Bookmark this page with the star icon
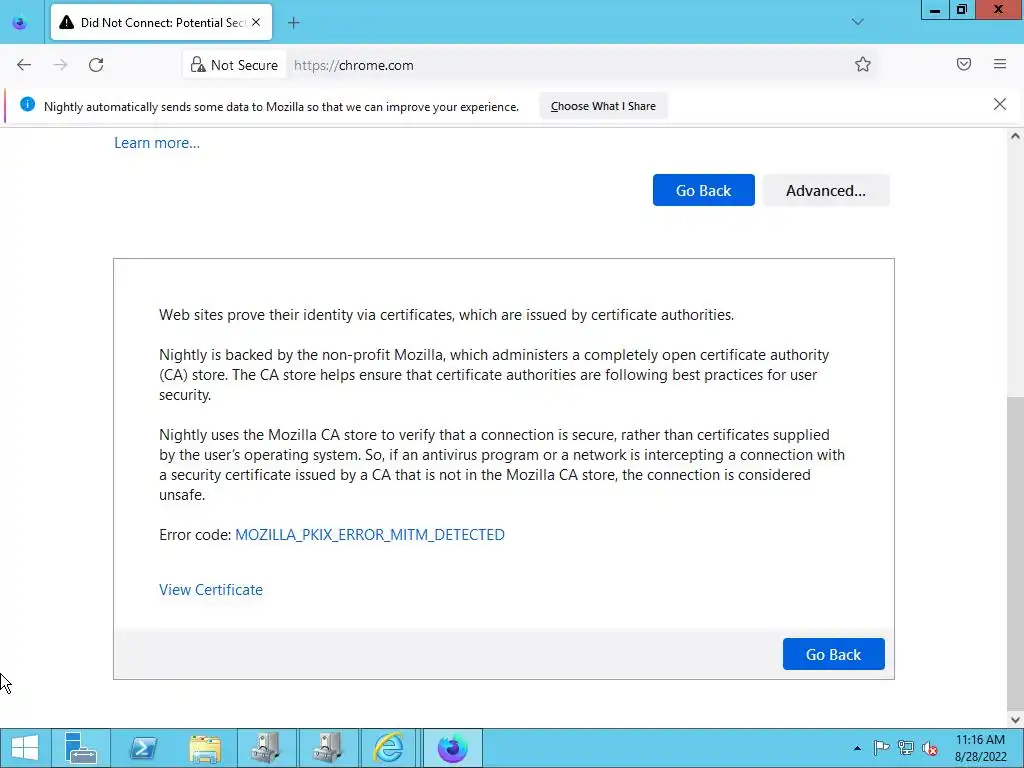The image size is (1024, 768). tap(863, 64)
